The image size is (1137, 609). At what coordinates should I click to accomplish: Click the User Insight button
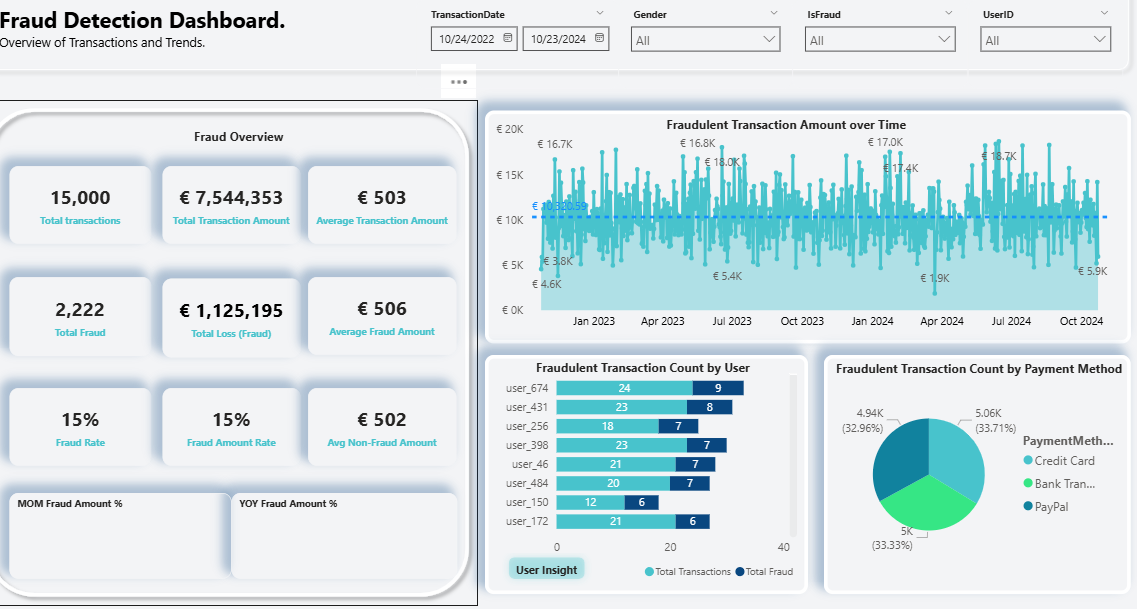(546, 570)
